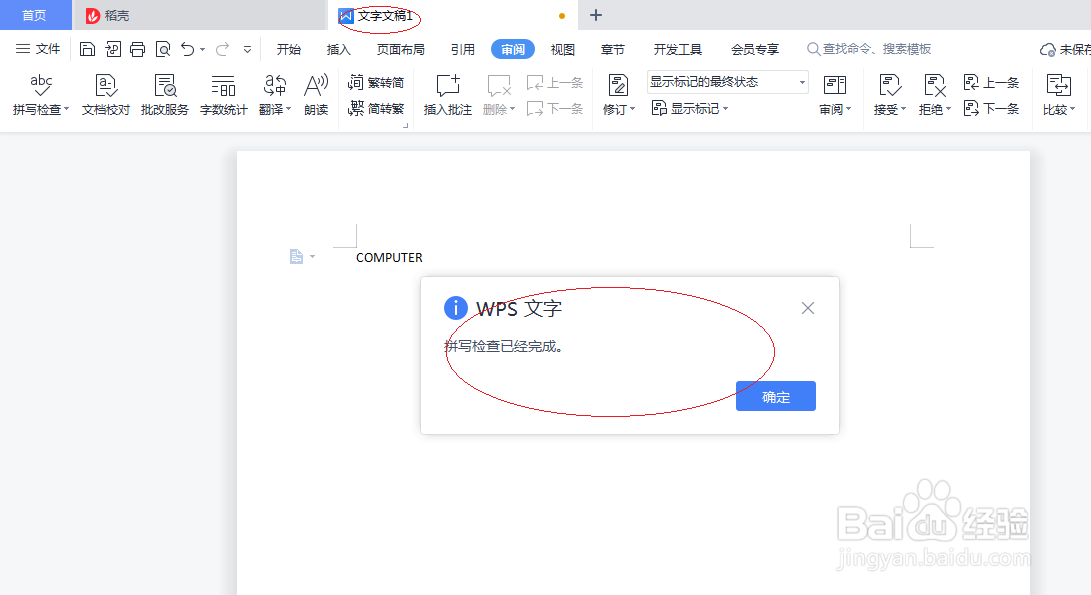Click 接受 accept change
Viewport: 1091px width, 595px height.
click(889, 94)
